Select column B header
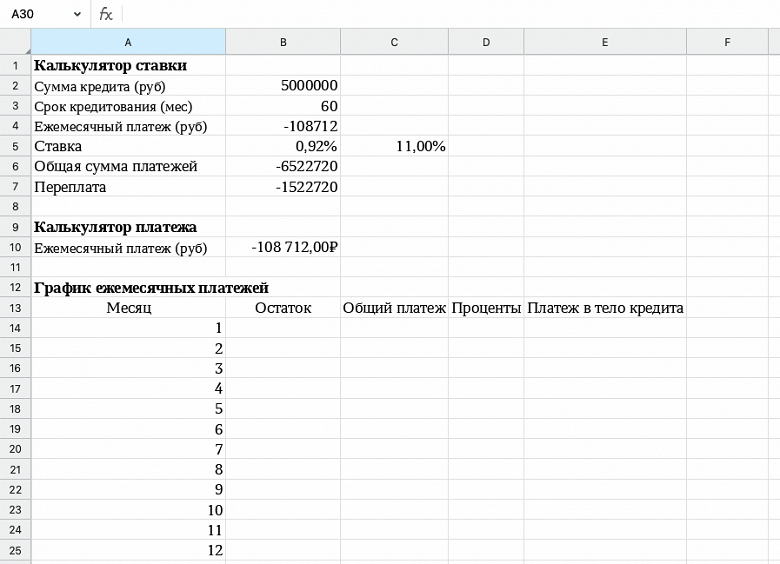780x564 pixels. (283, 42)
